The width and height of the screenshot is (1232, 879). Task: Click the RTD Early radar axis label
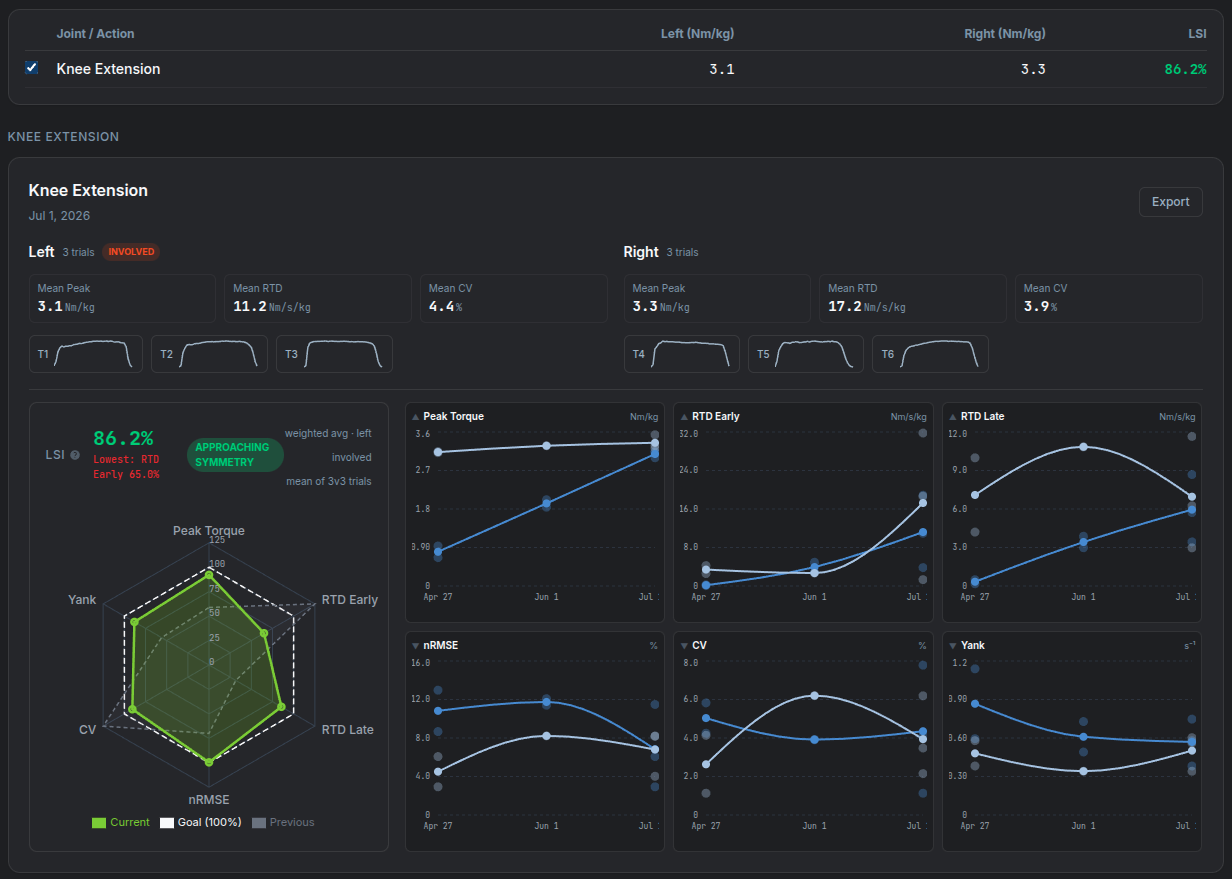[350, 600]
